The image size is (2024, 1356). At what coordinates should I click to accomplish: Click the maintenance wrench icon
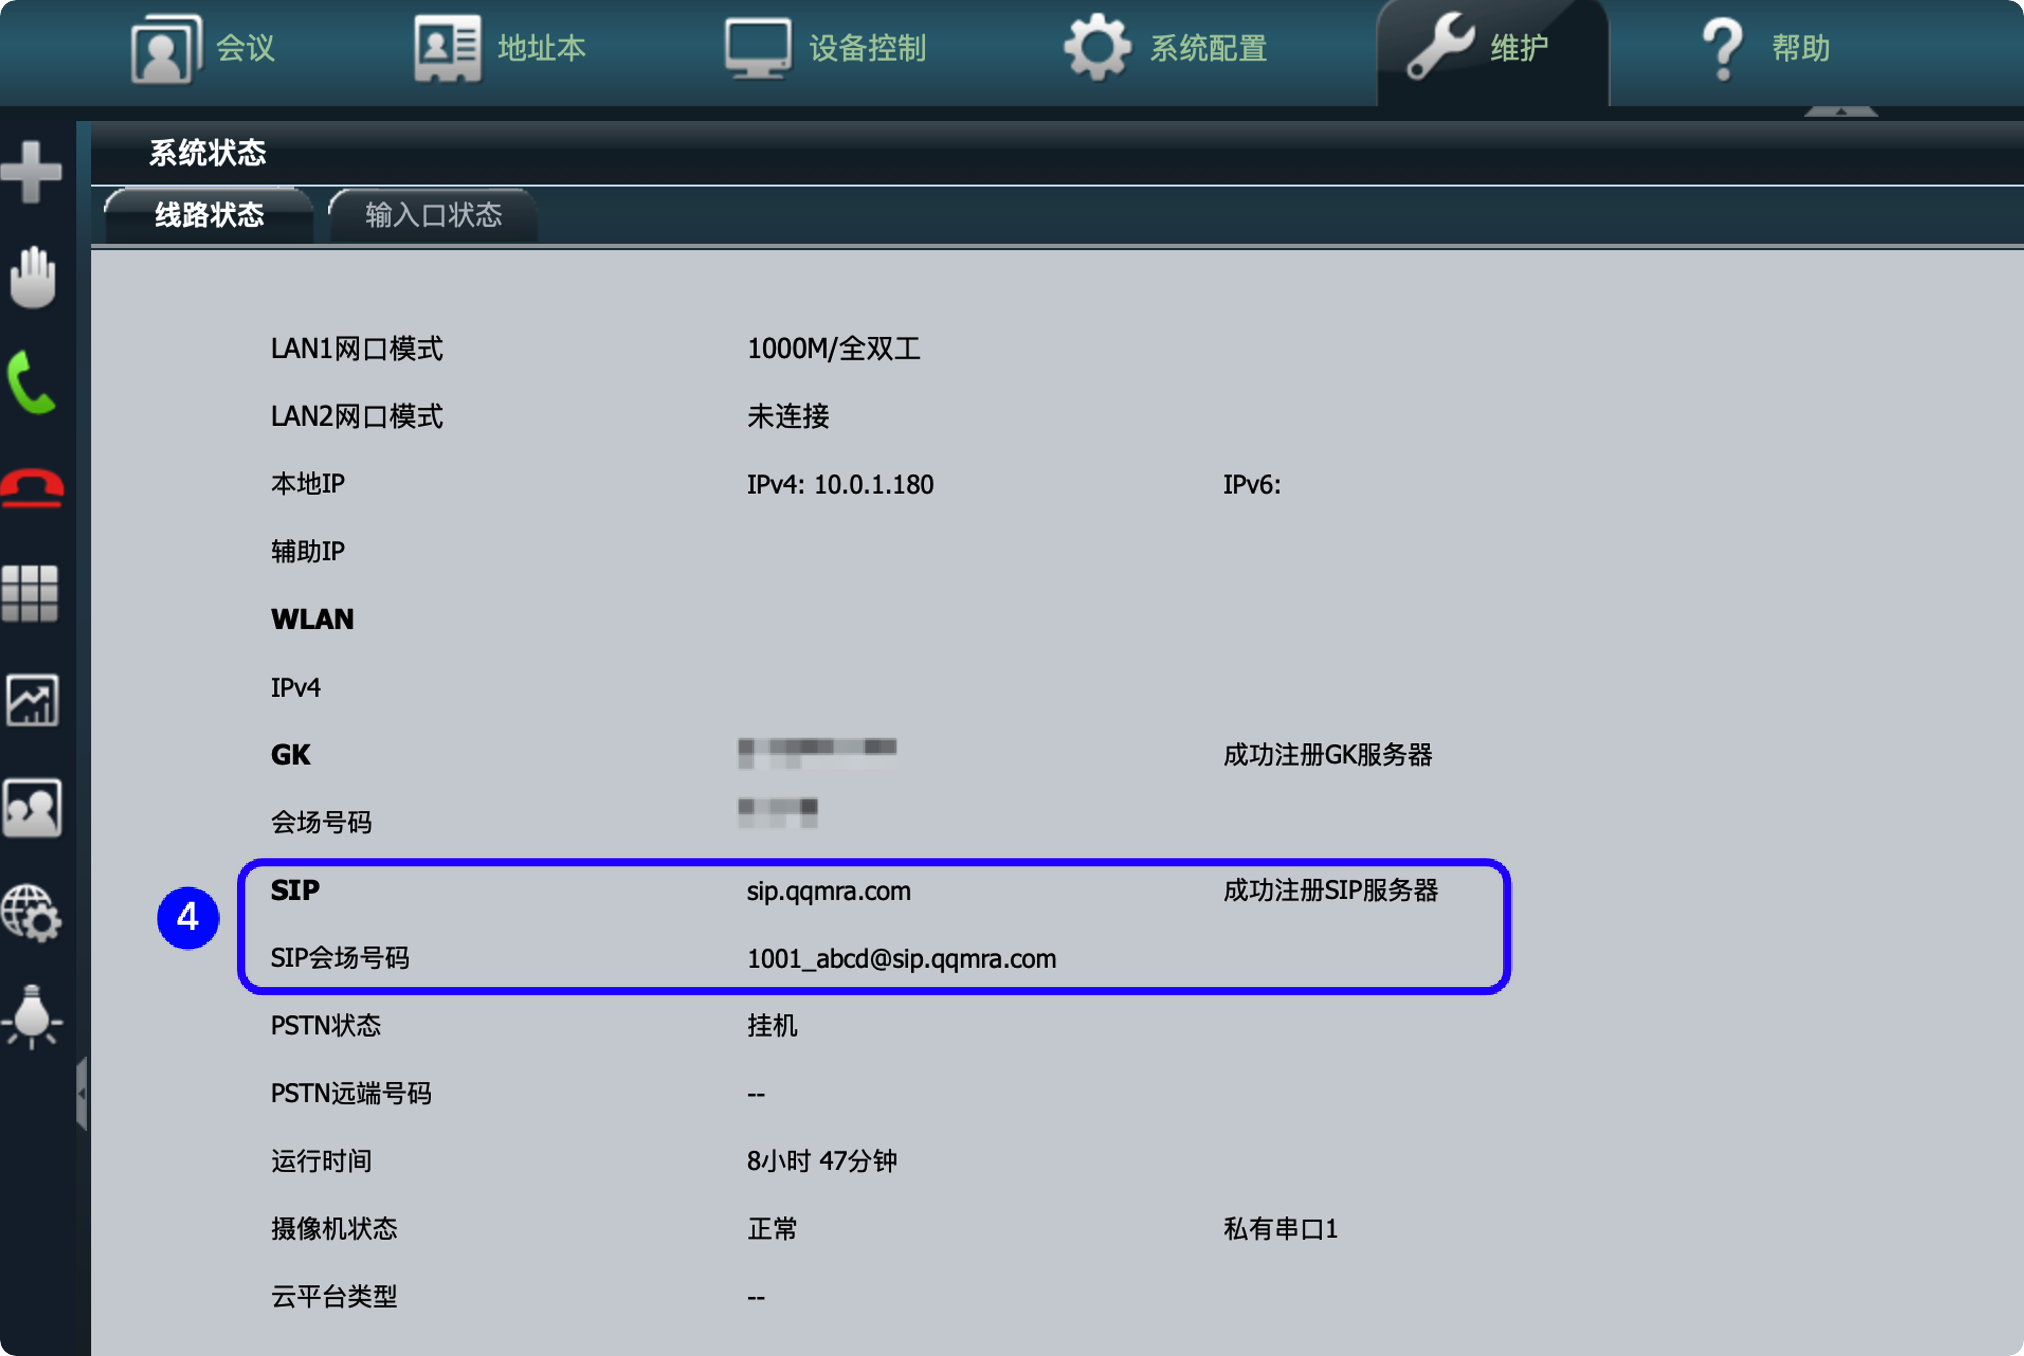[x=1440, y=46]
